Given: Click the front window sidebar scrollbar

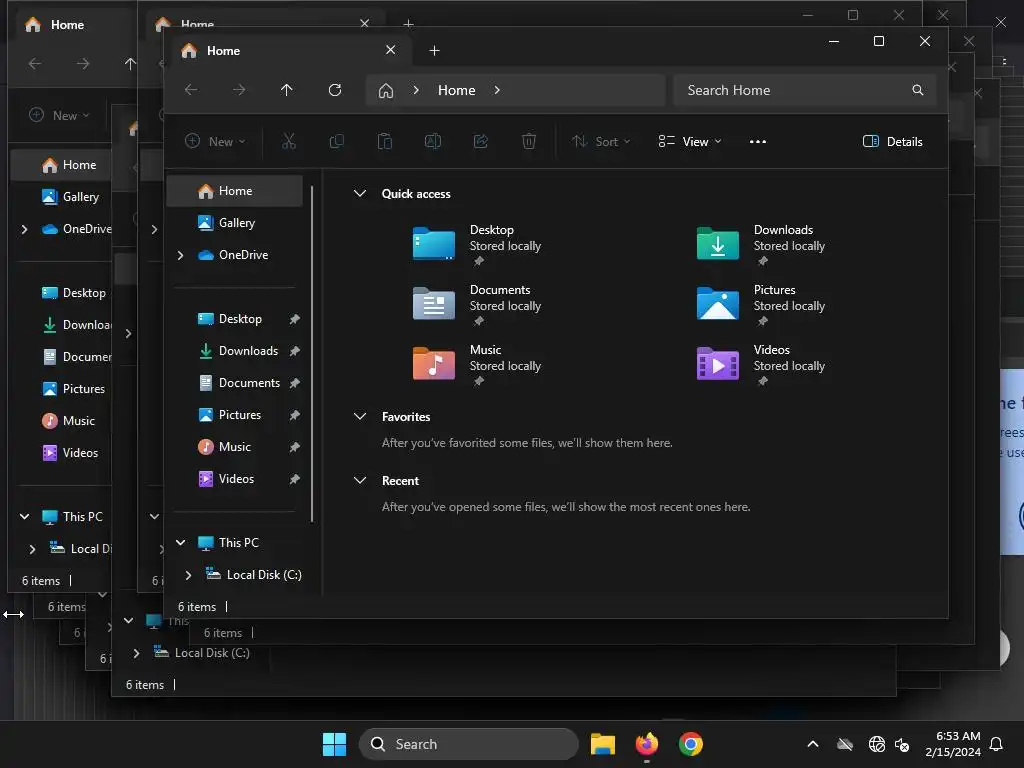Looking at the screenshot, I should [313, 354].
